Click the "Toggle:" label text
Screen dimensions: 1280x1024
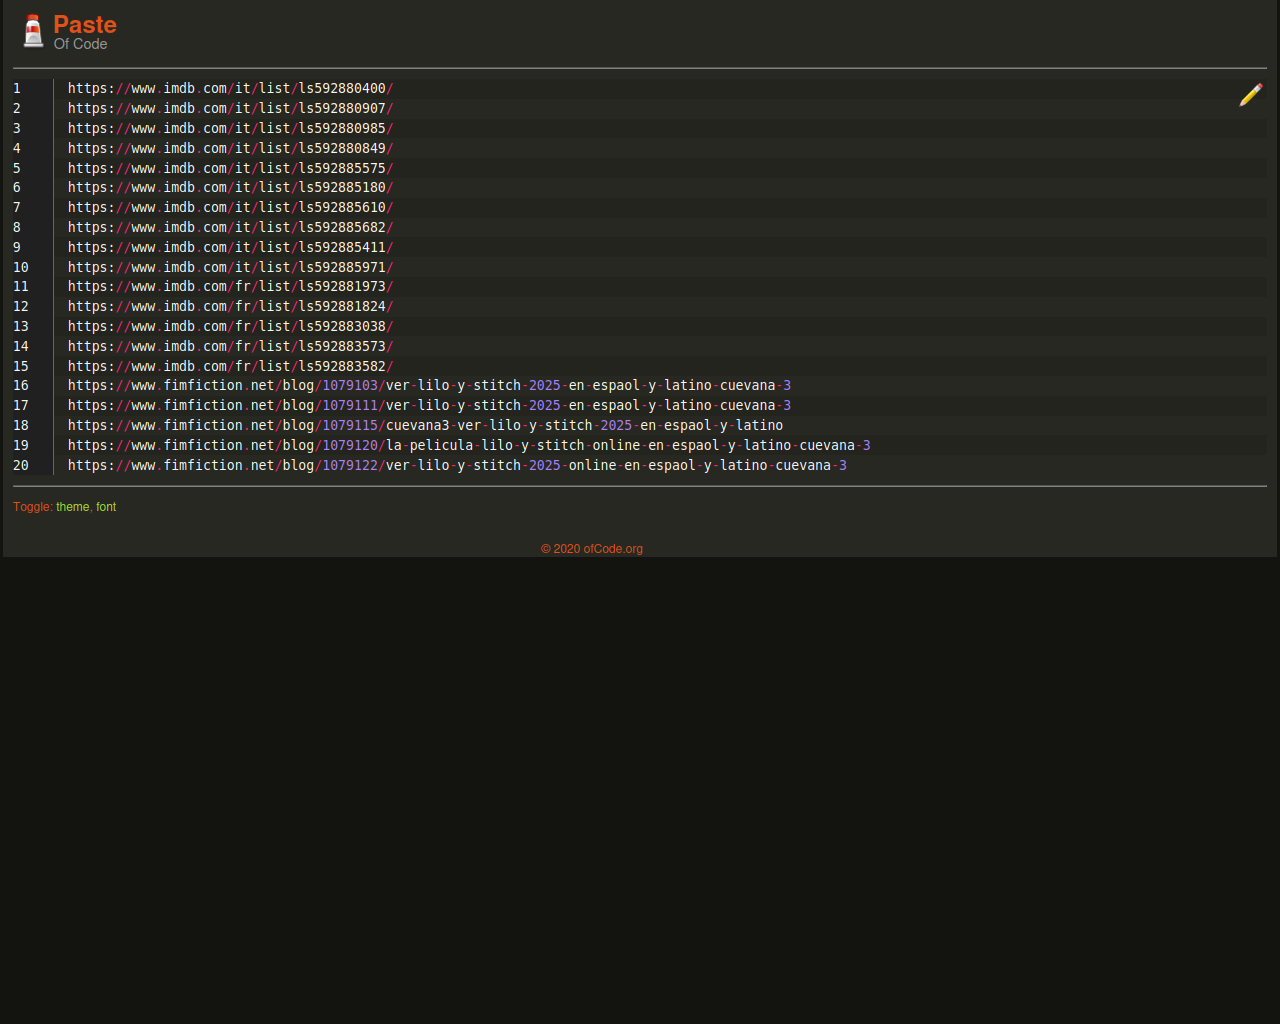(x=33, y=507)
